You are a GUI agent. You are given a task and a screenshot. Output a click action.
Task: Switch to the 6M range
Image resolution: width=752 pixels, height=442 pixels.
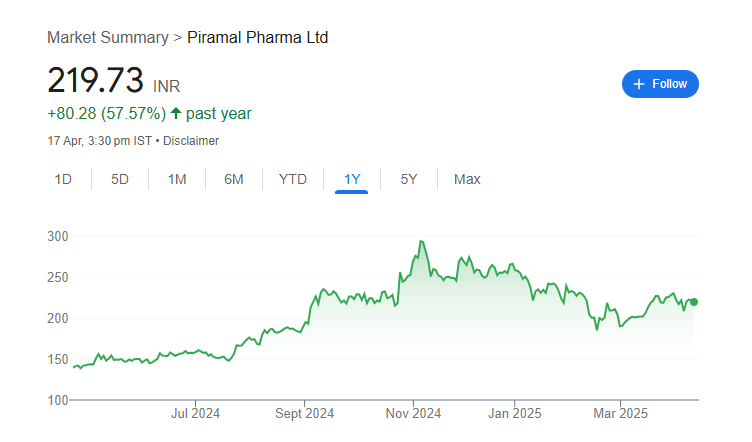tap(234, 179)
